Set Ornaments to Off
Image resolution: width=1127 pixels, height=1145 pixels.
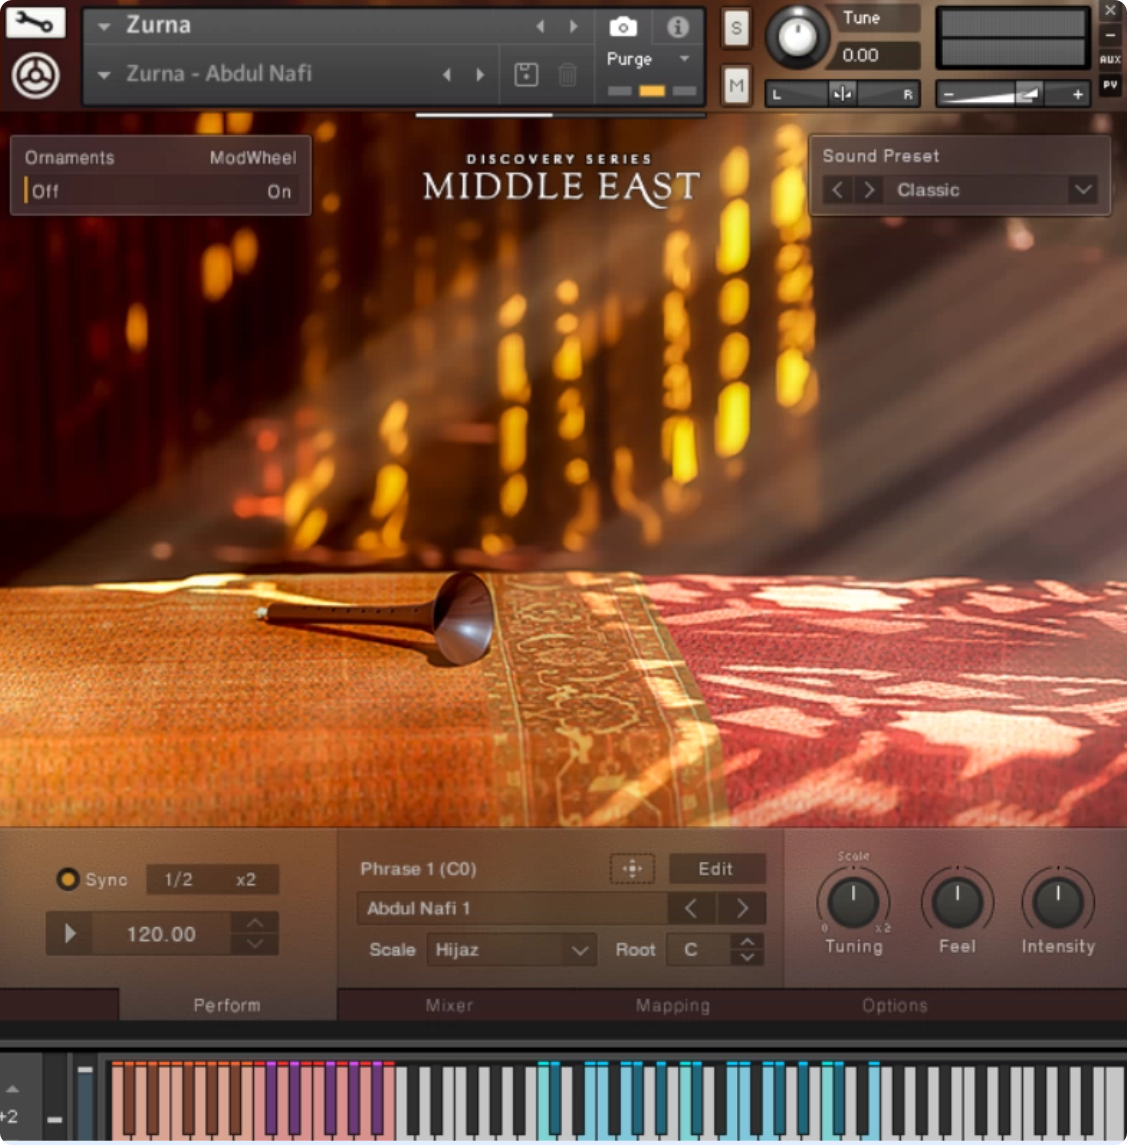[45, 191]
